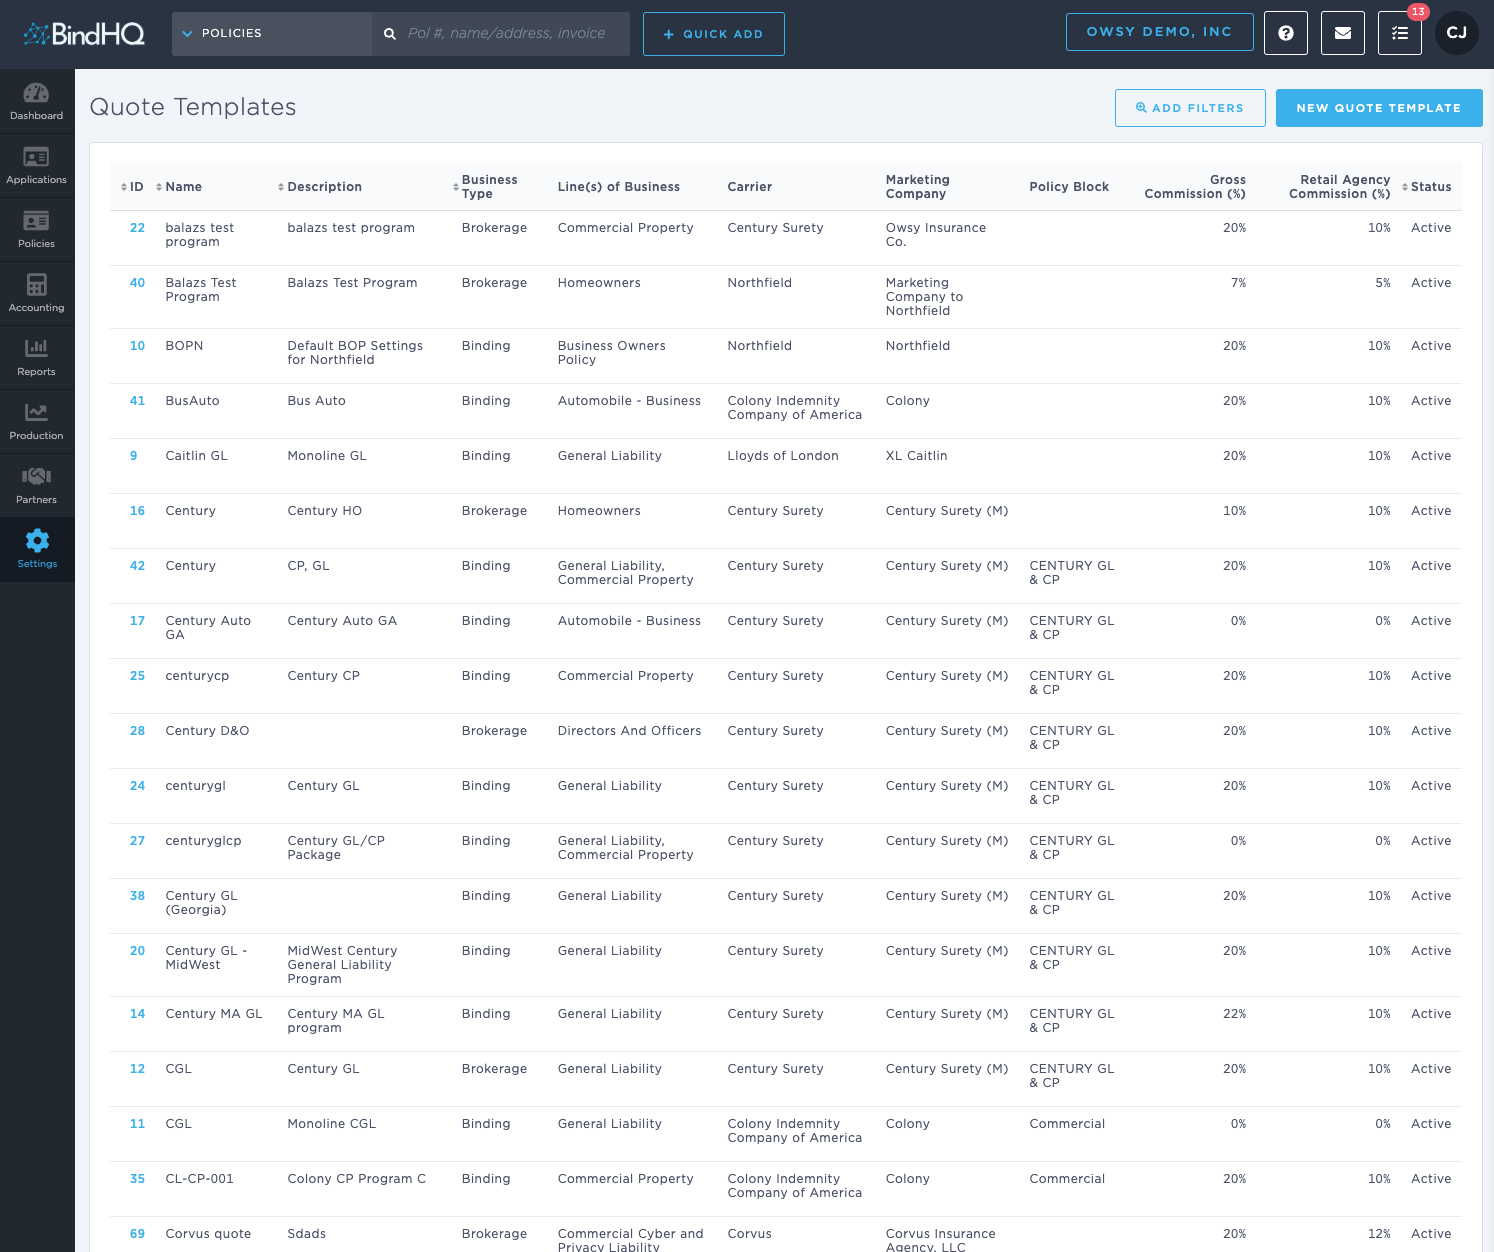Click the BindHQ logo
The image size is (1494, 1252).
pos(84,34)
